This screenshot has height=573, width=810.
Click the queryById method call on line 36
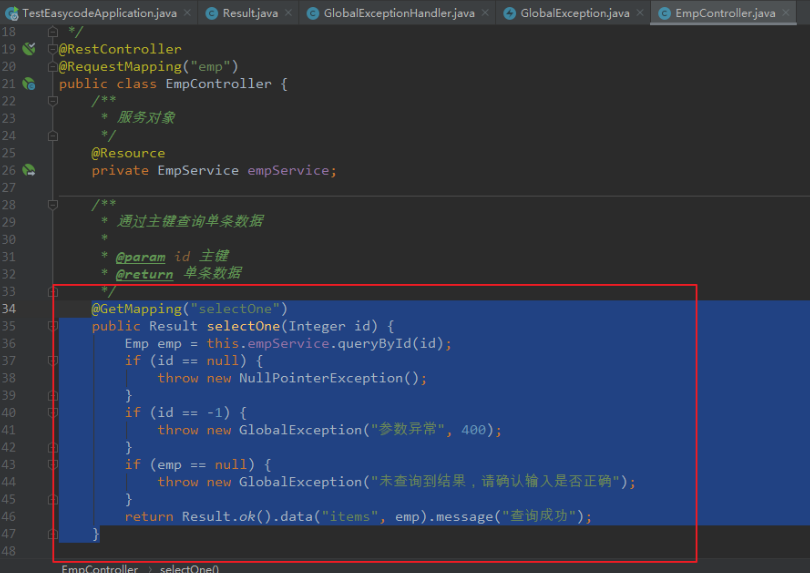click(x=375, y=344)
